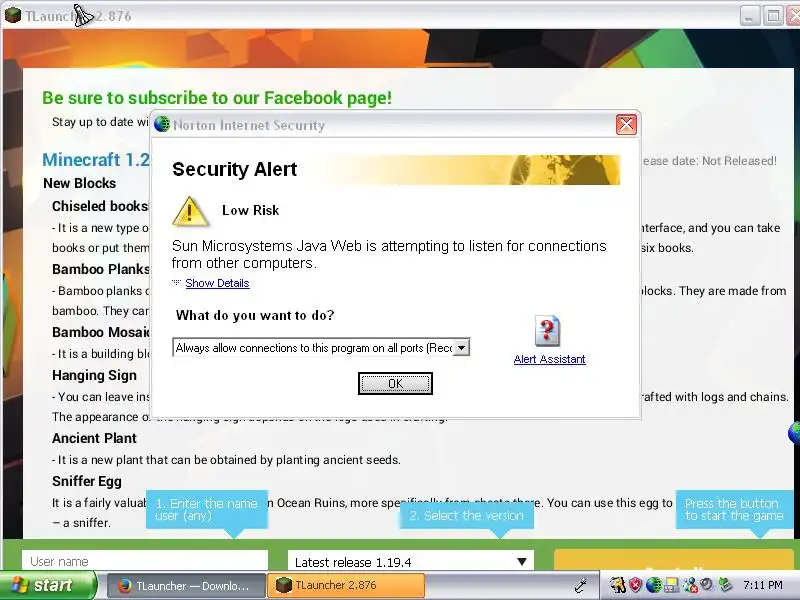Click the 'Bamboo Mosaic' heading
The width and height of the screenshot is (800, 600).
(x=101, y=332)
